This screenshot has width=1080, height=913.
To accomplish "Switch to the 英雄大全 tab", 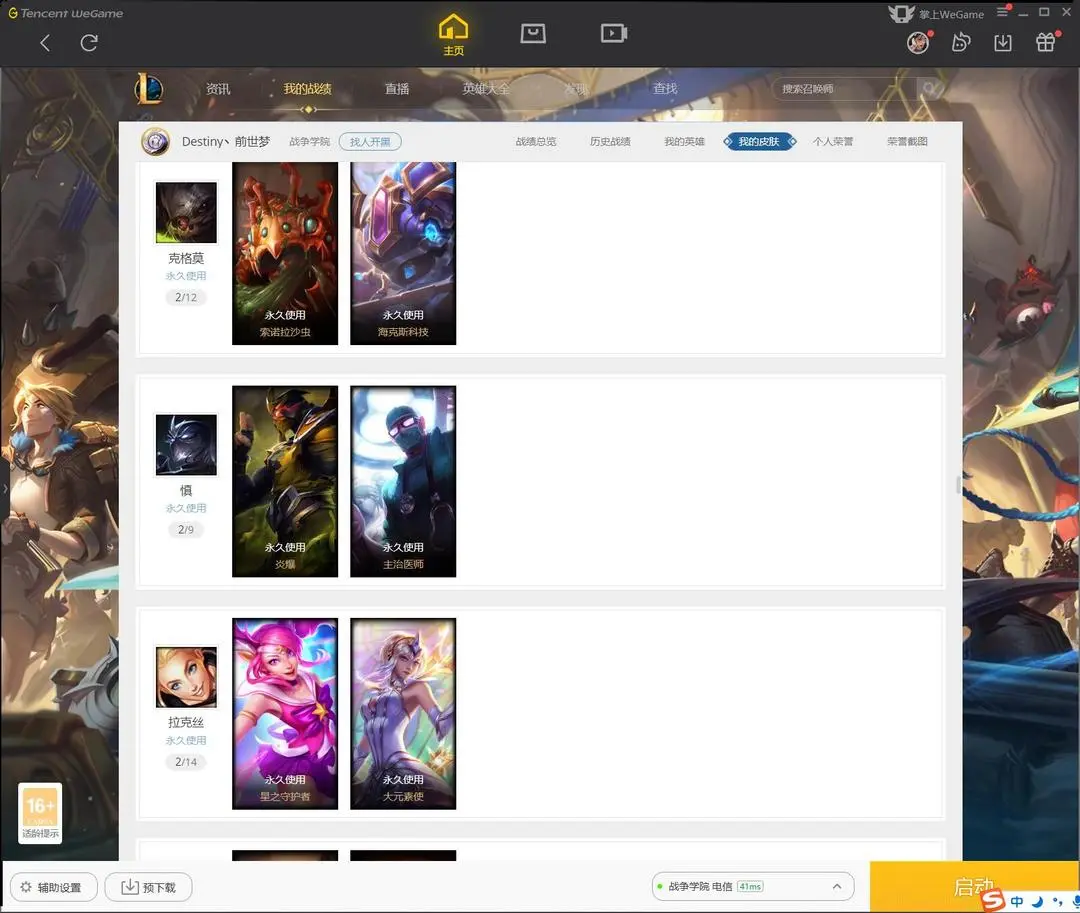I will tap(486, 89).
